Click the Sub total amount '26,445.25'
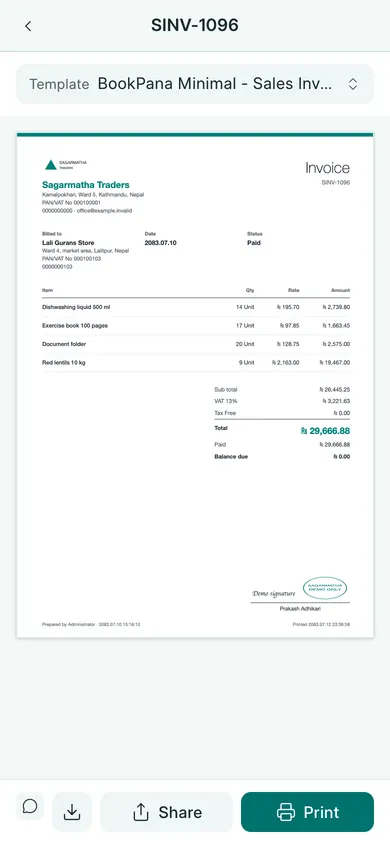 click(335, 389)
